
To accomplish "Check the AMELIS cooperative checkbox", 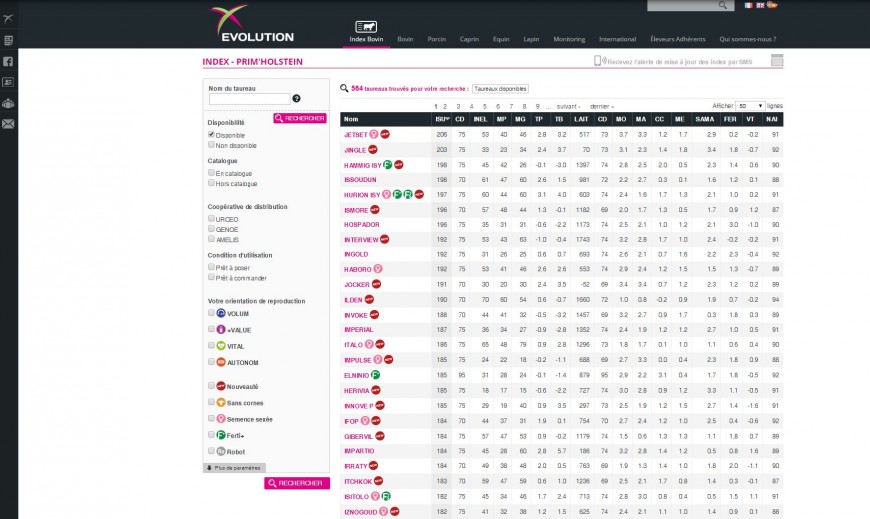I will pyautogui.click(x=211, y=239).
